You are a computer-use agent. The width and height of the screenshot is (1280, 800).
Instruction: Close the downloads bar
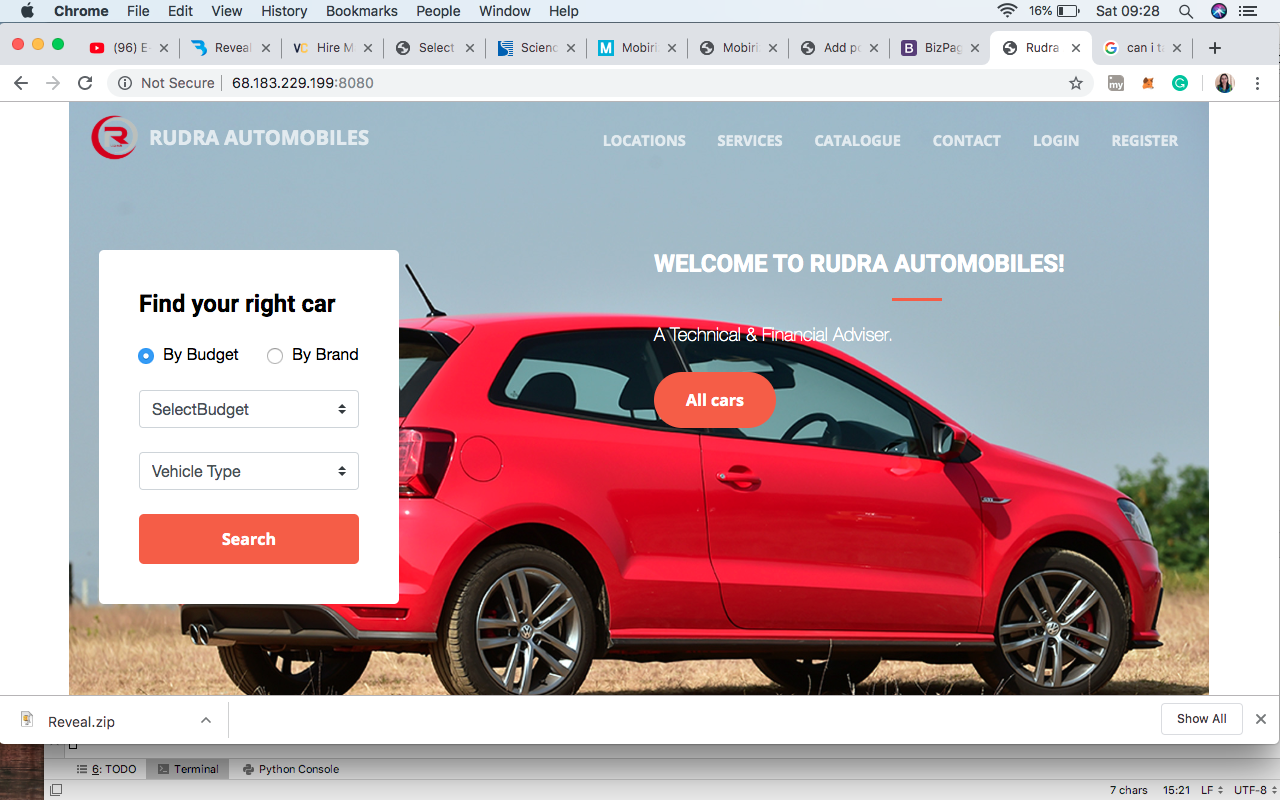(1261, 719)
